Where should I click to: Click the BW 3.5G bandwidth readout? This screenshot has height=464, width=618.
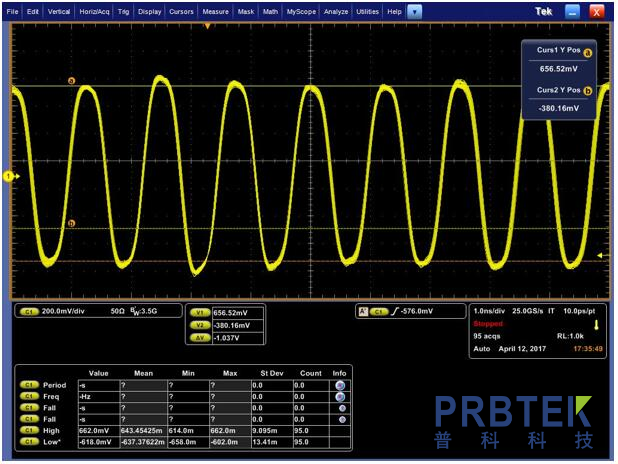(144, 311)
